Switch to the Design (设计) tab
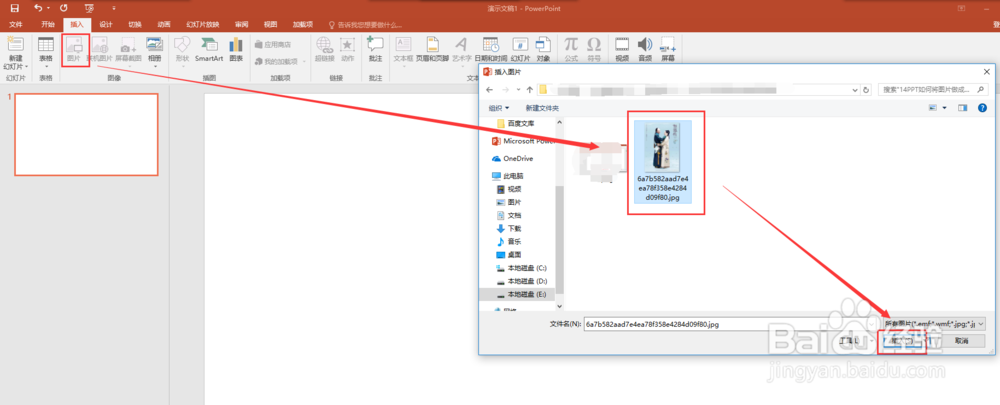This screenshot has height=405, width=1000. (x=106, y=25)
